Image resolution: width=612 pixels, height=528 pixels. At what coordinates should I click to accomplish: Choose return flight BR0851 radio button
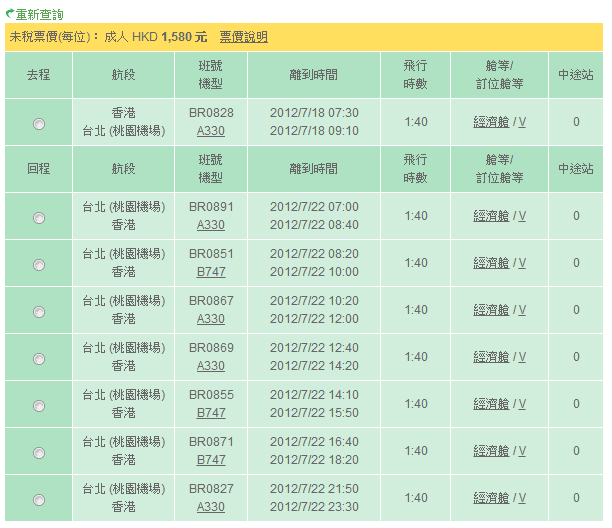[x=39, y=265]
